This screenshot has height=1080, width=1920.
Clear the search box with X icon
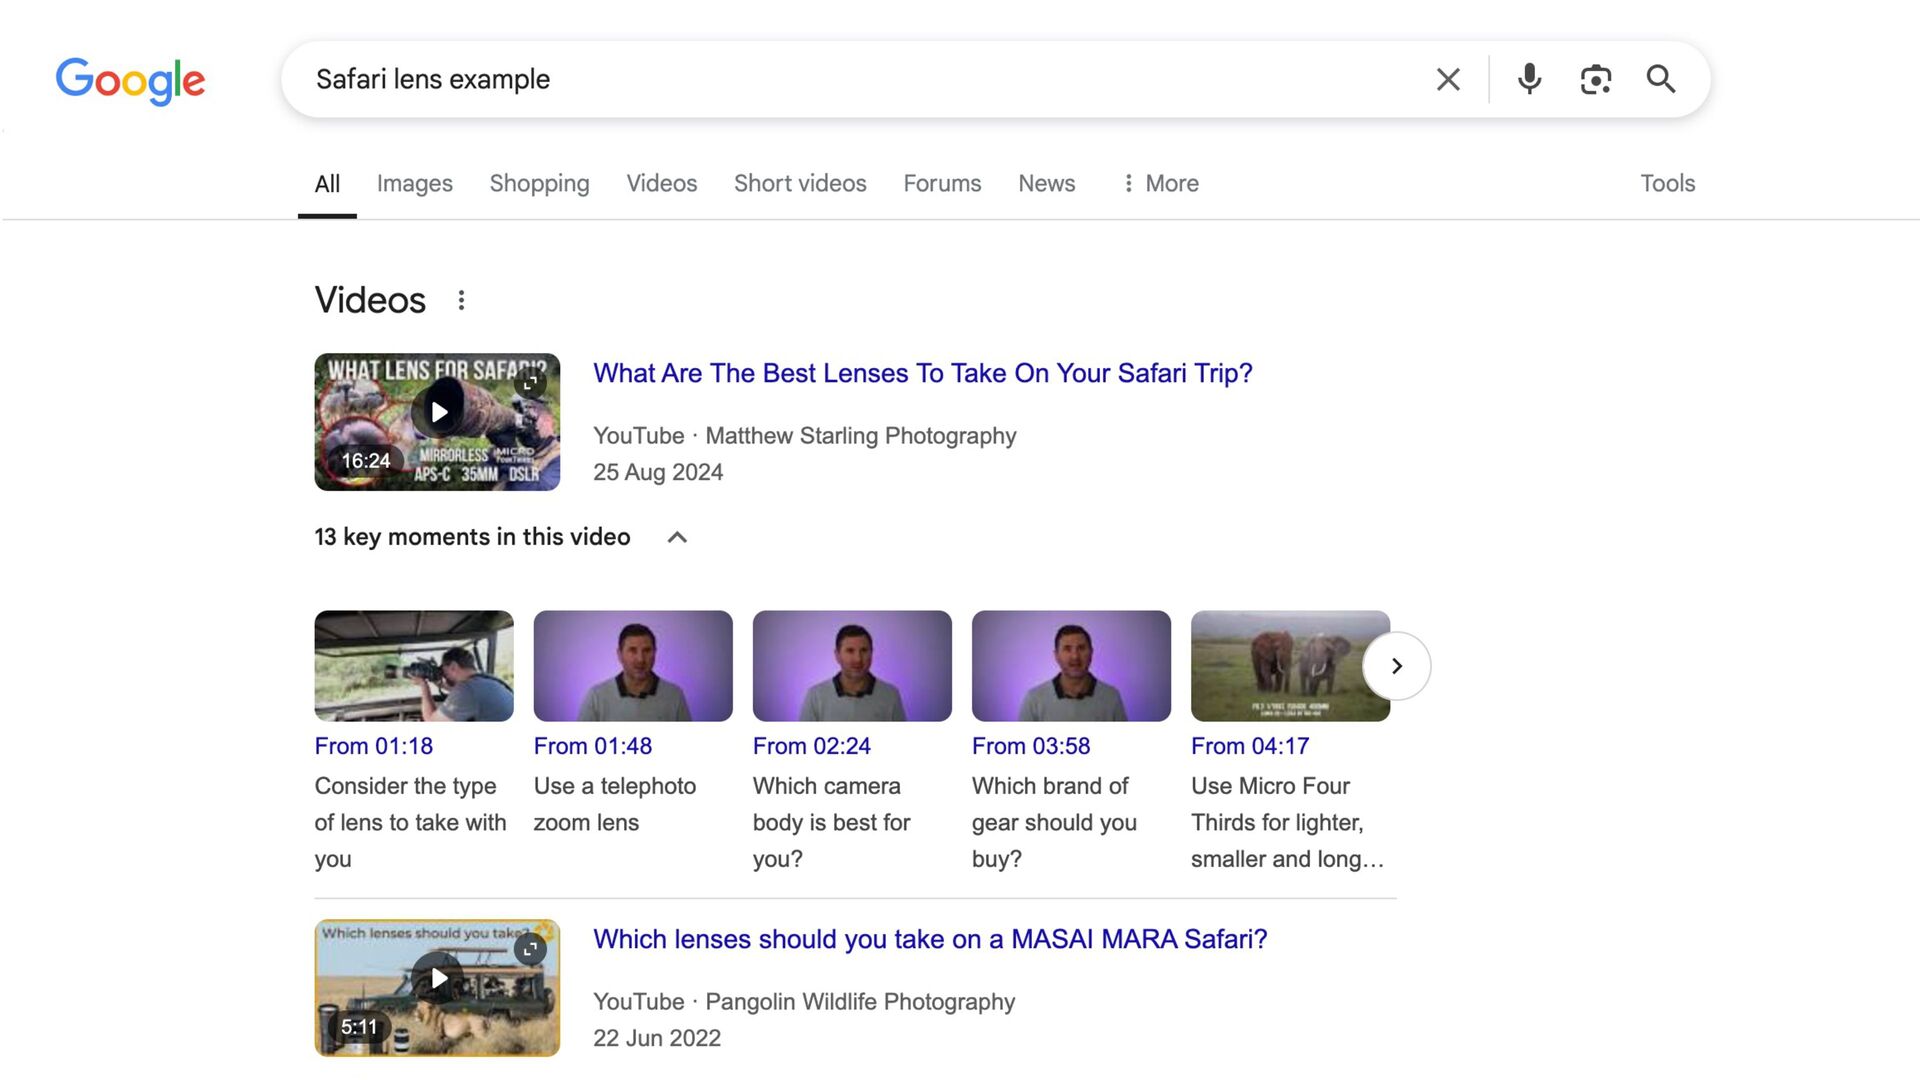click(x=1448, y=79)
